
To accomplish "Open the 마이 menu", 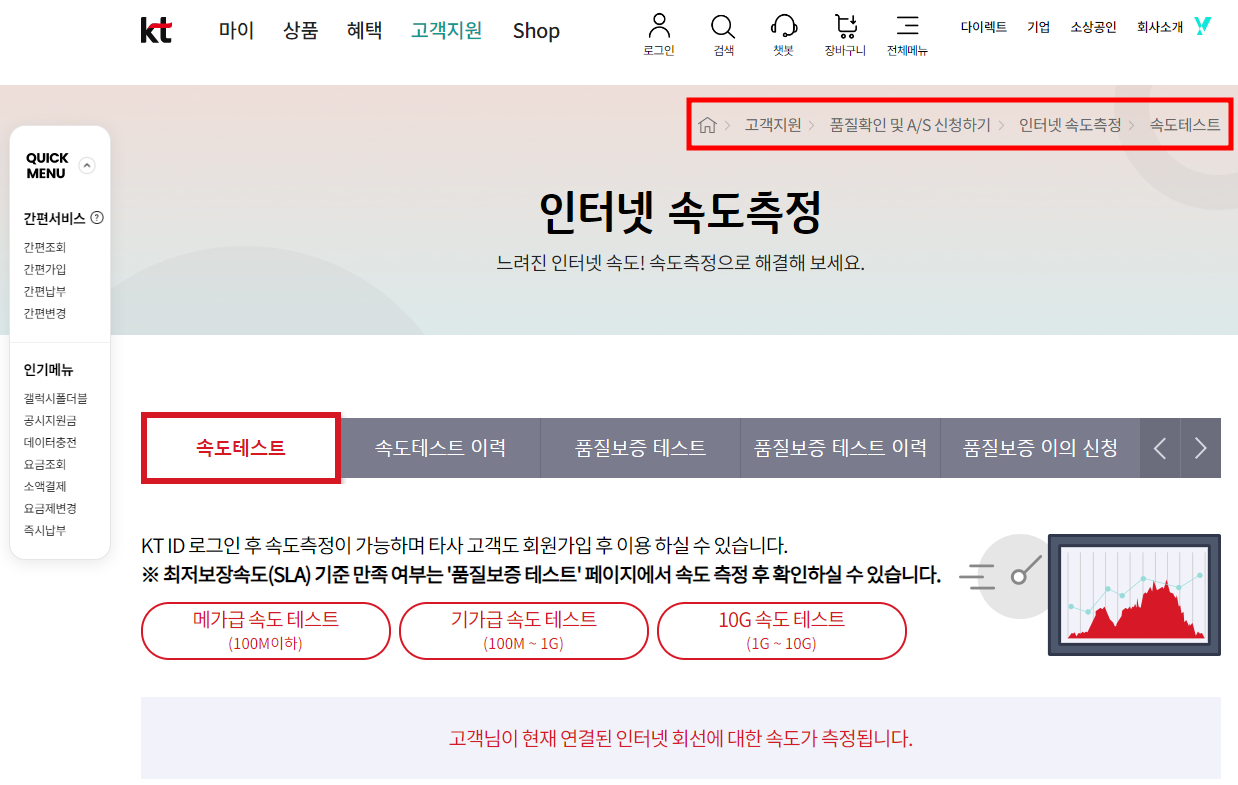I will [x=237, y=31].
